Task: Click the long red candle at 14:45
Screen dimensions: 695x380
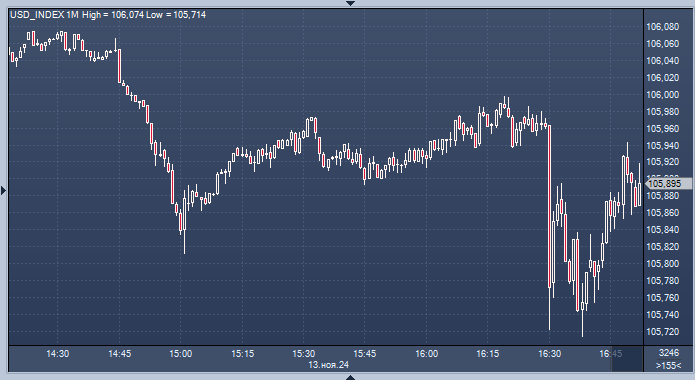Action: (x=119, y=66)
